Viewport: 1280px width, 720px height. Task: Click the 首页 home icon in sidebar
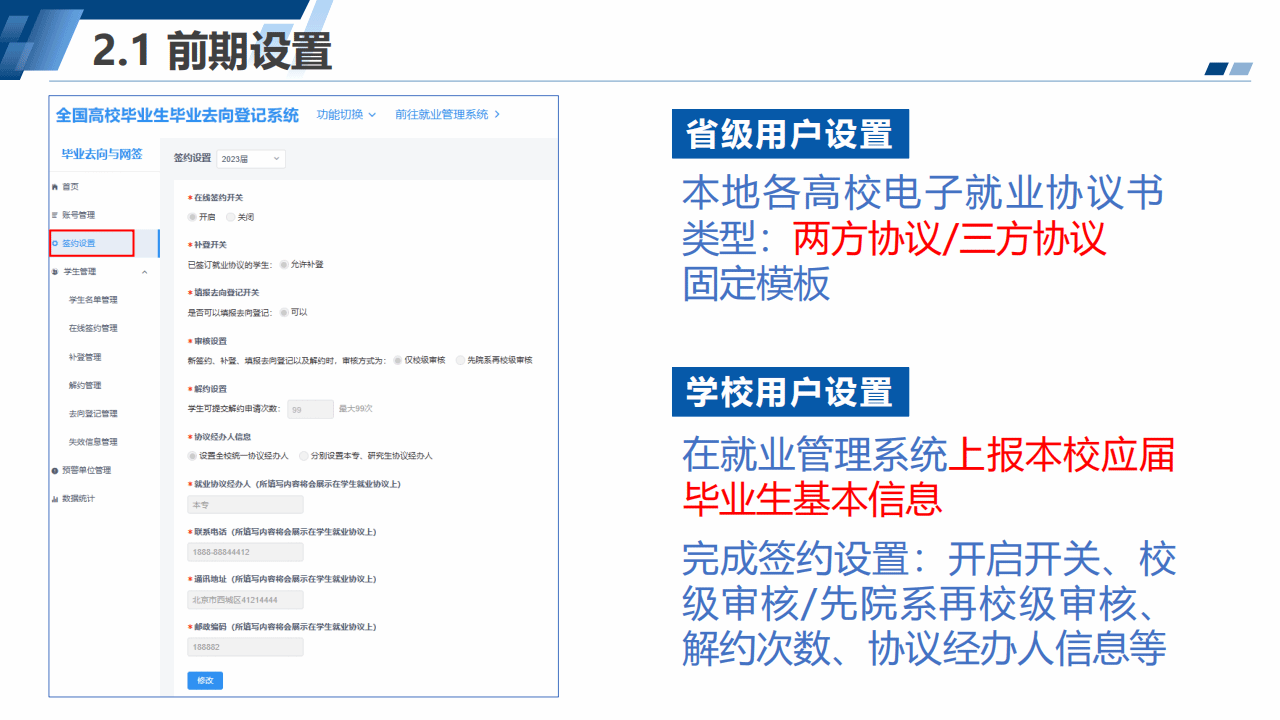tap(54, 187)
